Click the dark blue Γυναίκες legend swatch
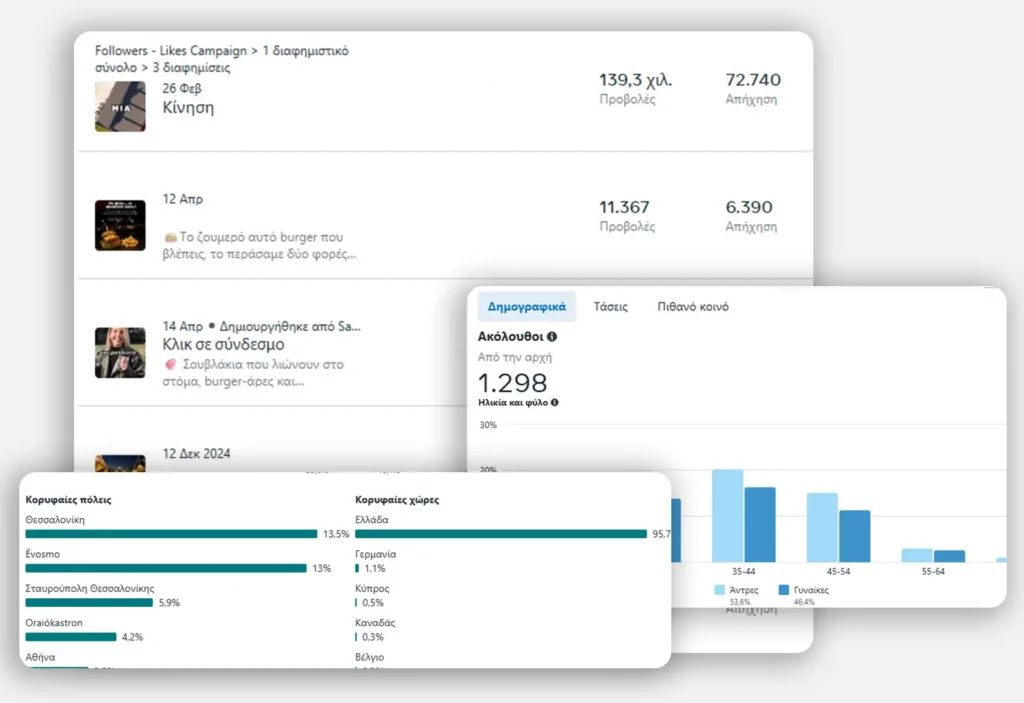 [785, 590]
